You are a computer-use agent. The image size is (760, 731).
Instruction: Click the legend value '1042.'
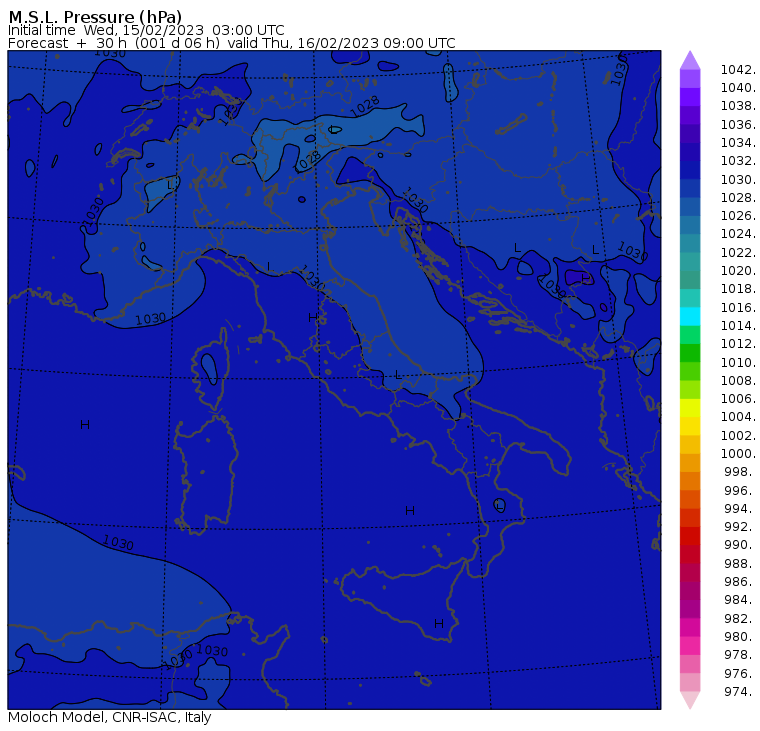[738, 70]
